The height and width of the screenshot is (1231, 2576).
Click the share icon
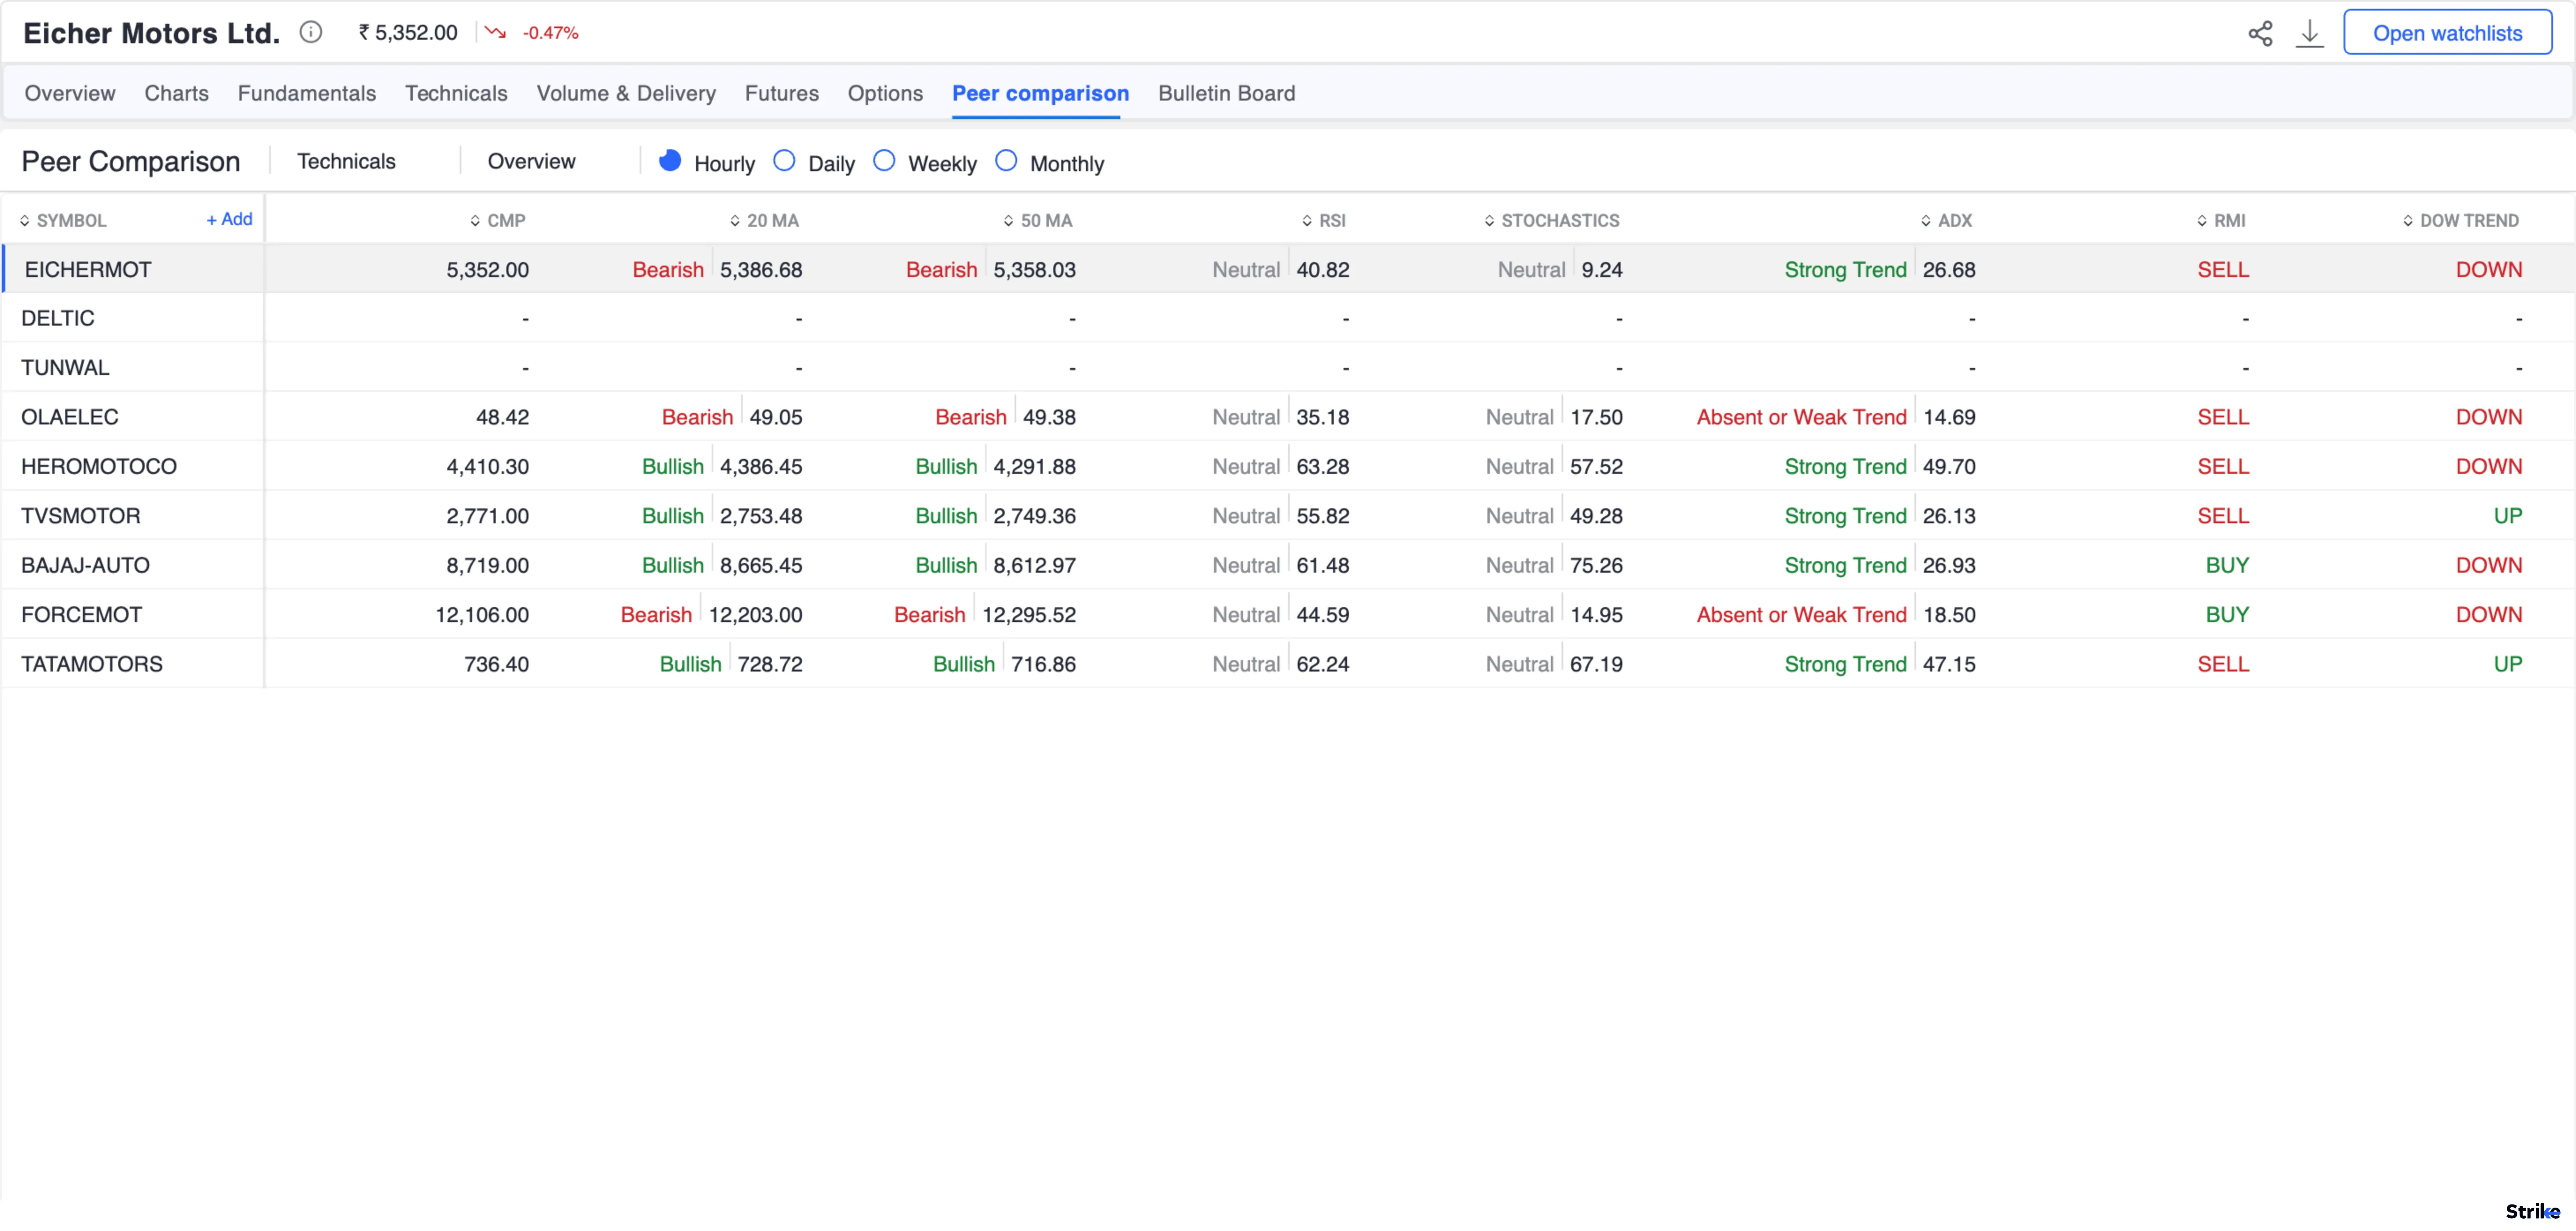tap(2260, 33)
